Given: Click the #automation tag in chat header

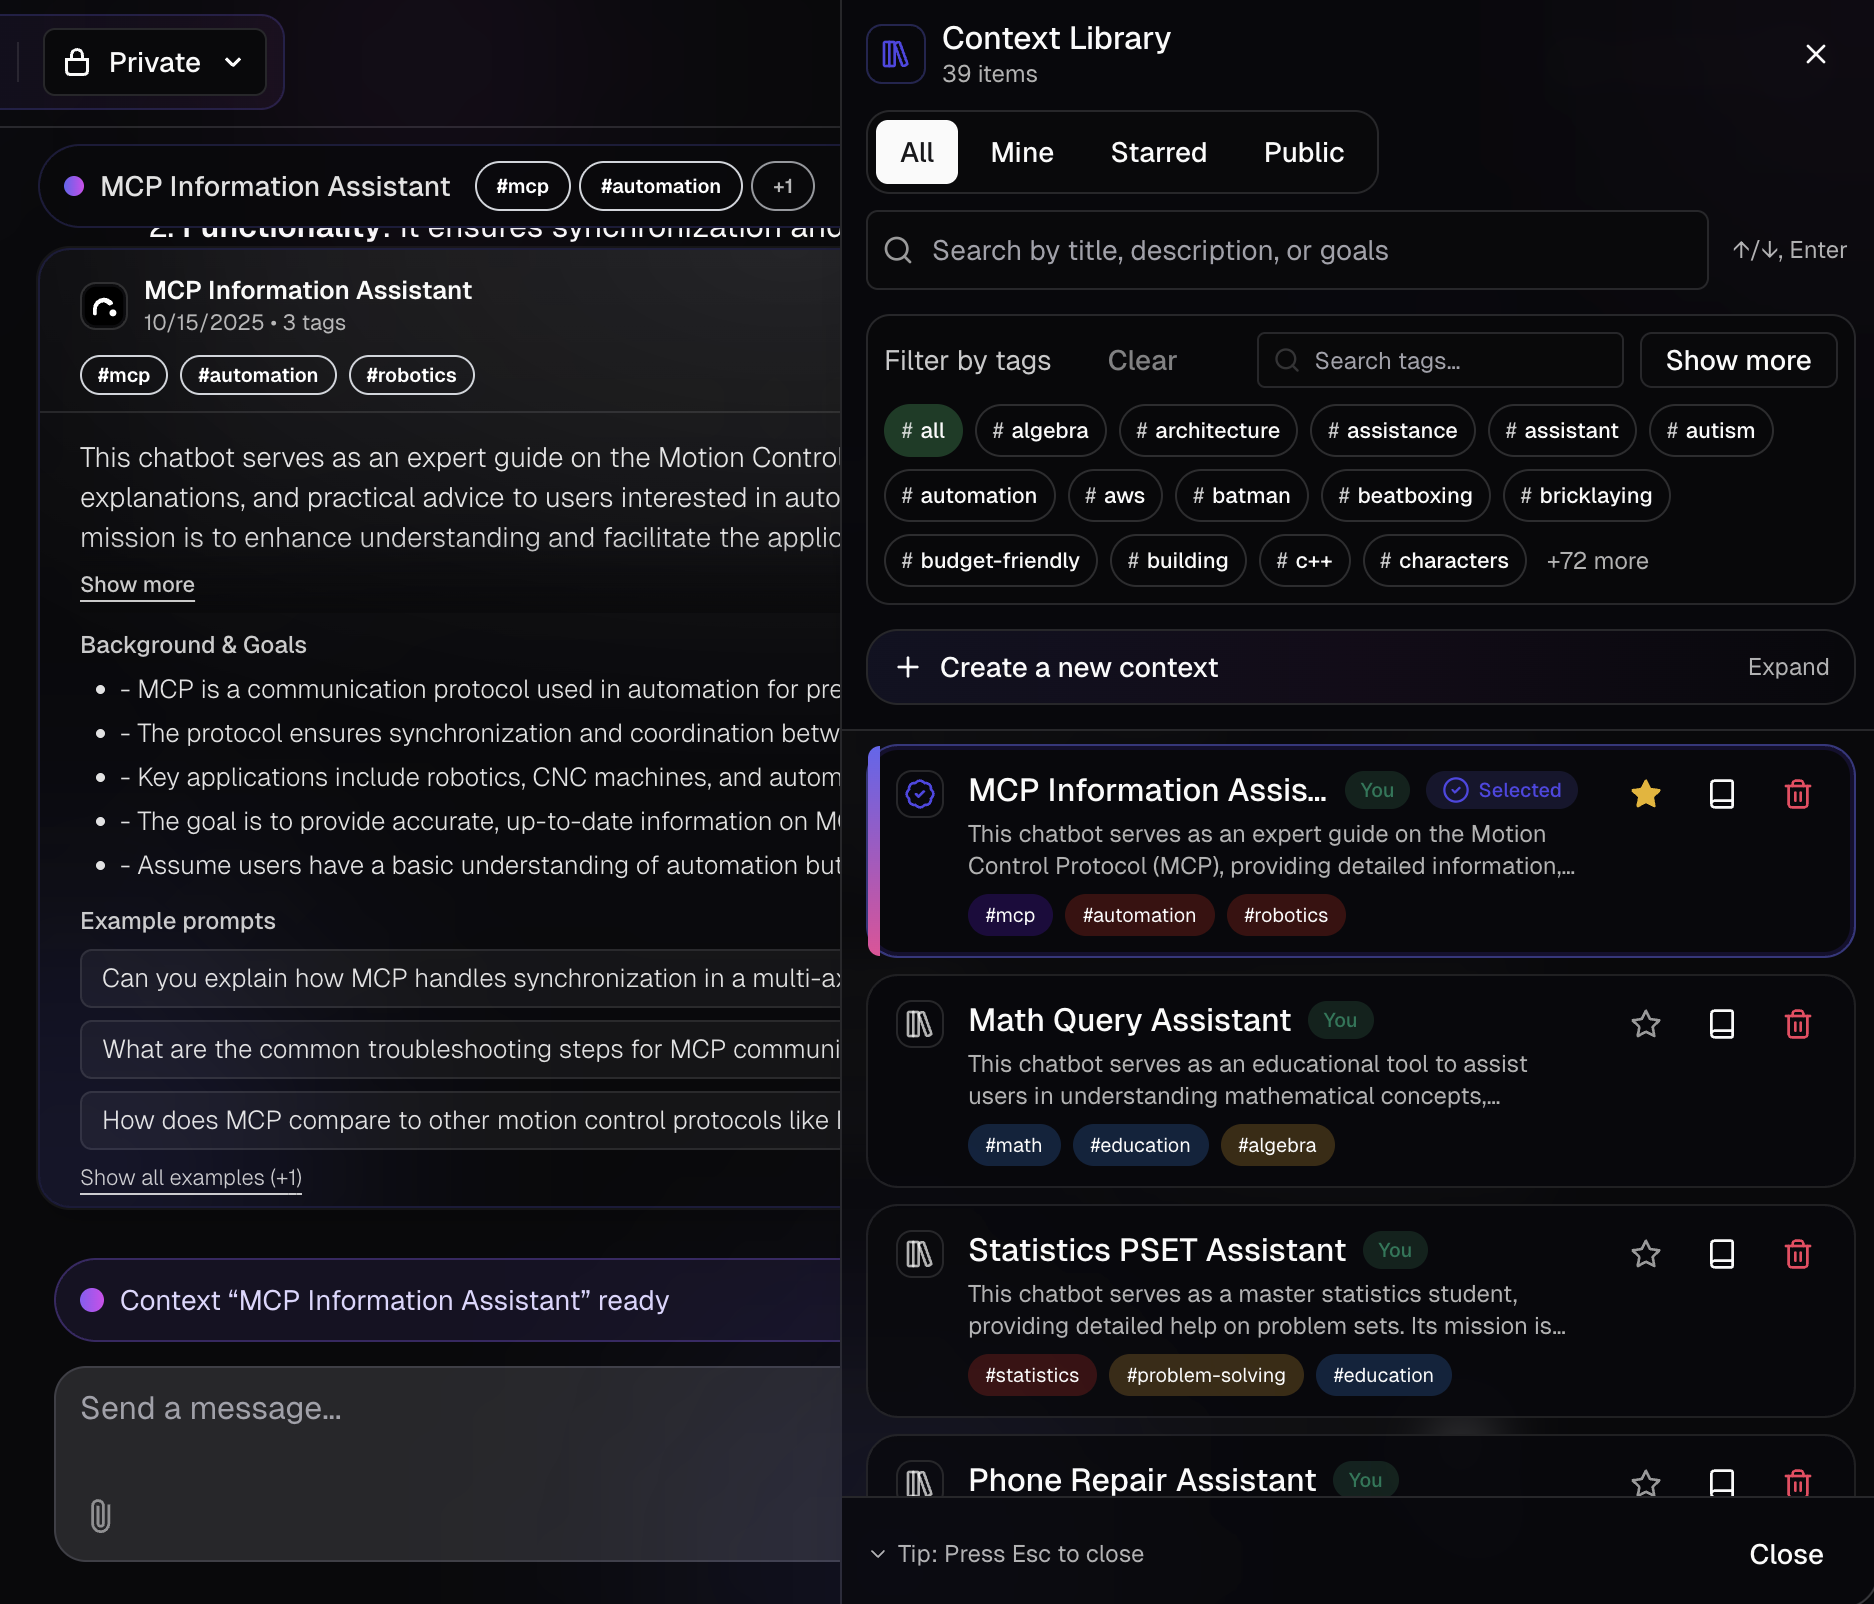Looking at the screenshot, I should (661, 186).
